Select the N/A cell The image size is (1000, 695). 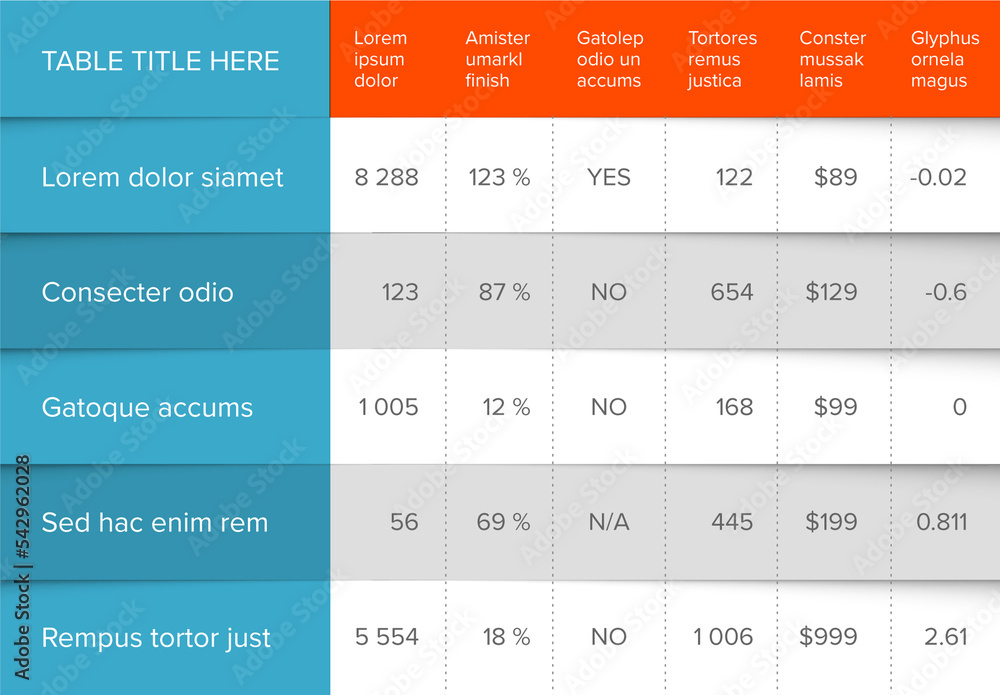click(609, 522)
